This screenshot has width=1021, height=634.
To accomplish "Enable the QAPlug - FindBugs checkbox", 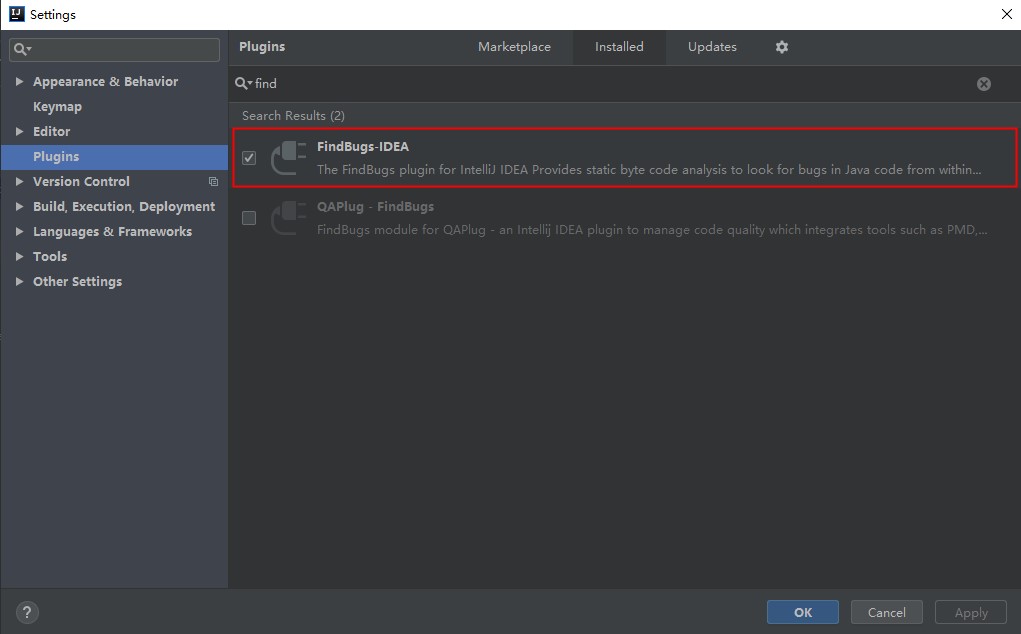I will pyautogui.click(x=249, y=218).
